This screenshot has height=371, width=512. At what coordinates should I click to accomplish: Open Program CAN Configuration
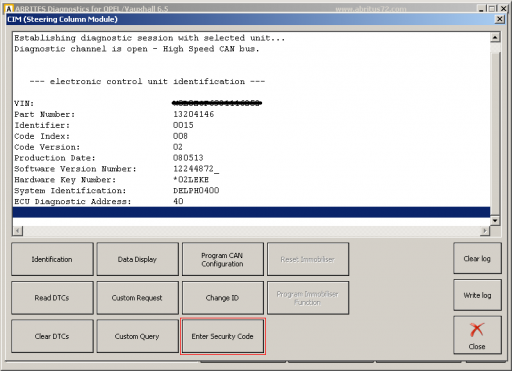(x=223, y=259)
